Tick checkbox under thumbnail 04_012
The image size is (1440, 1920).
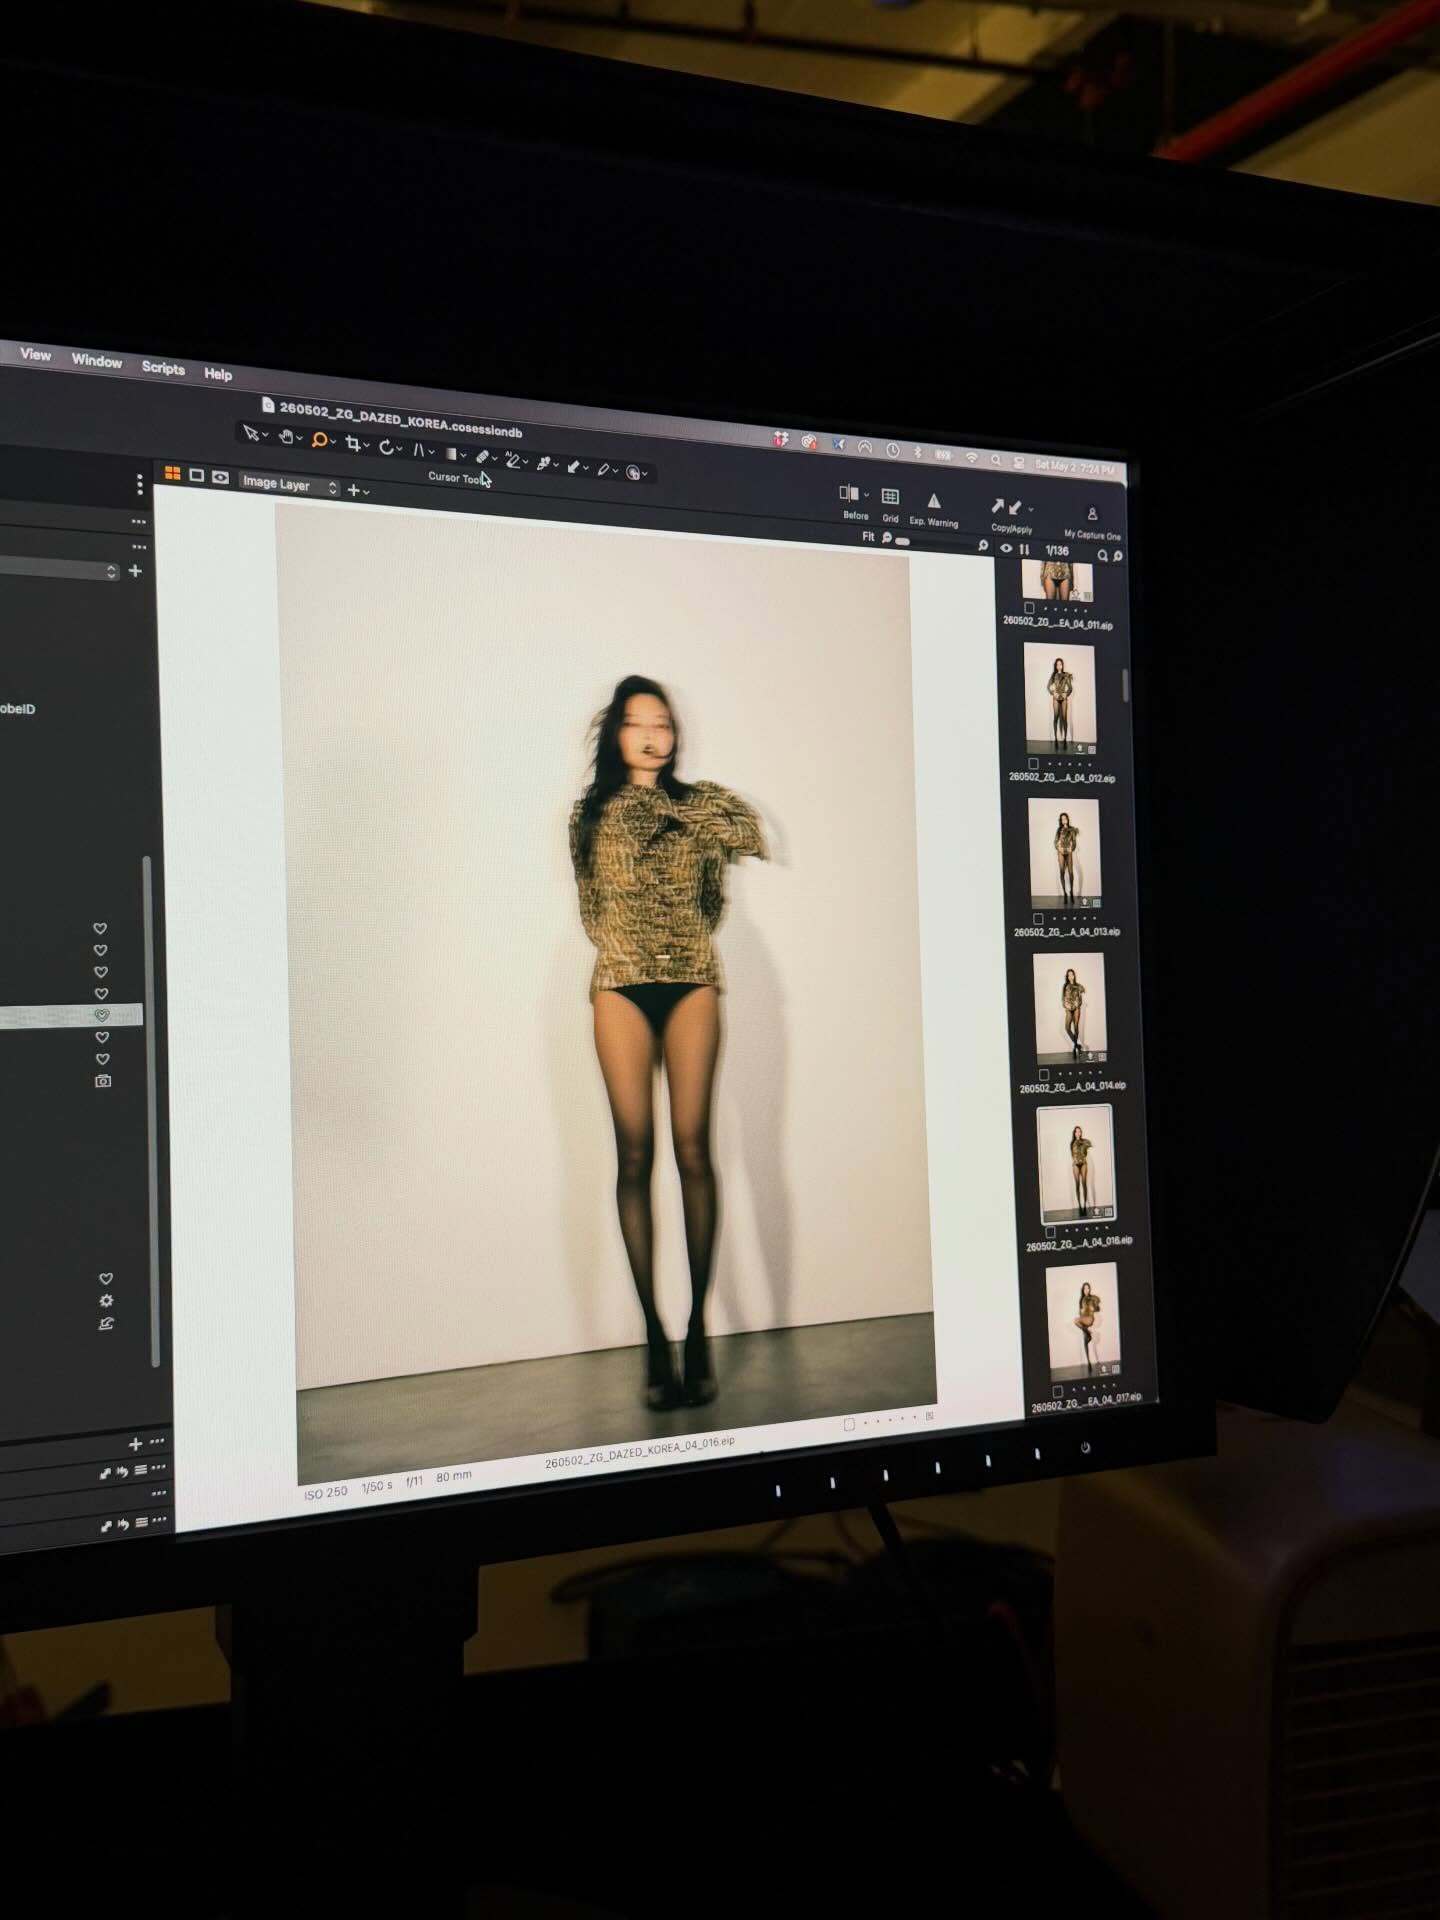pyautogui.click(x=1034, y=763)
